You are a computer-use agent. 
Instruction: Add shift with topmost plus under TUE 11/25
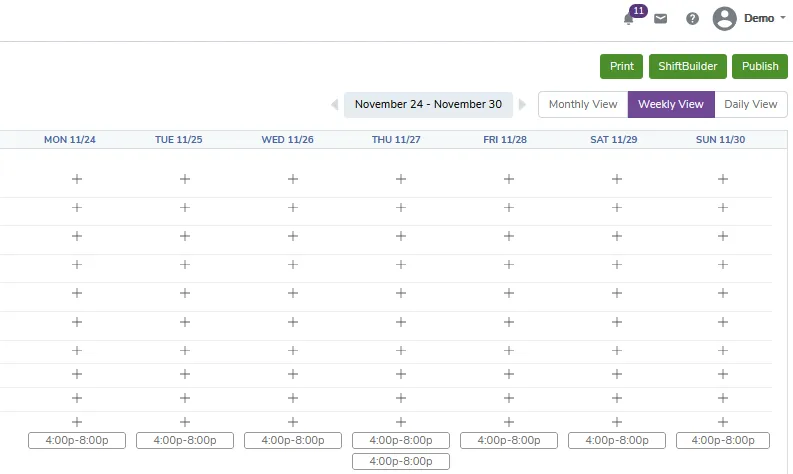point(185,179)
